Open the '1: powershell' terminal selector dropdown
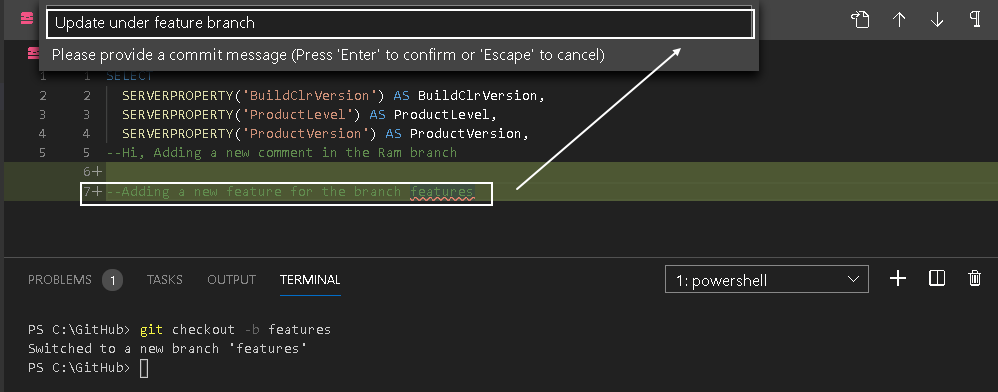 (767, 279)
